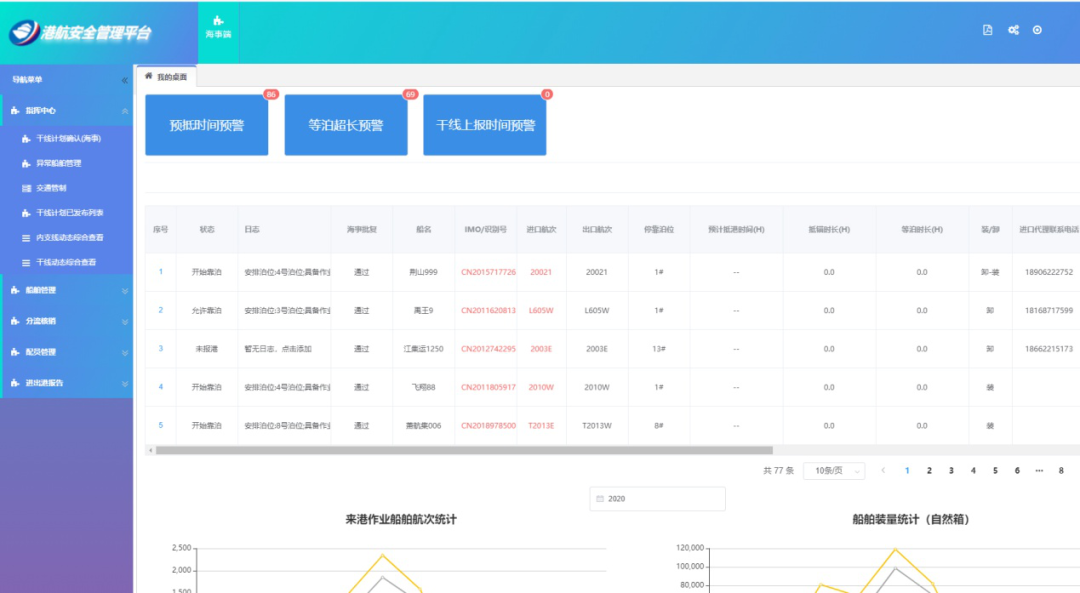Click the home icon on 我的桌面 tab

(x=149, y=76)
